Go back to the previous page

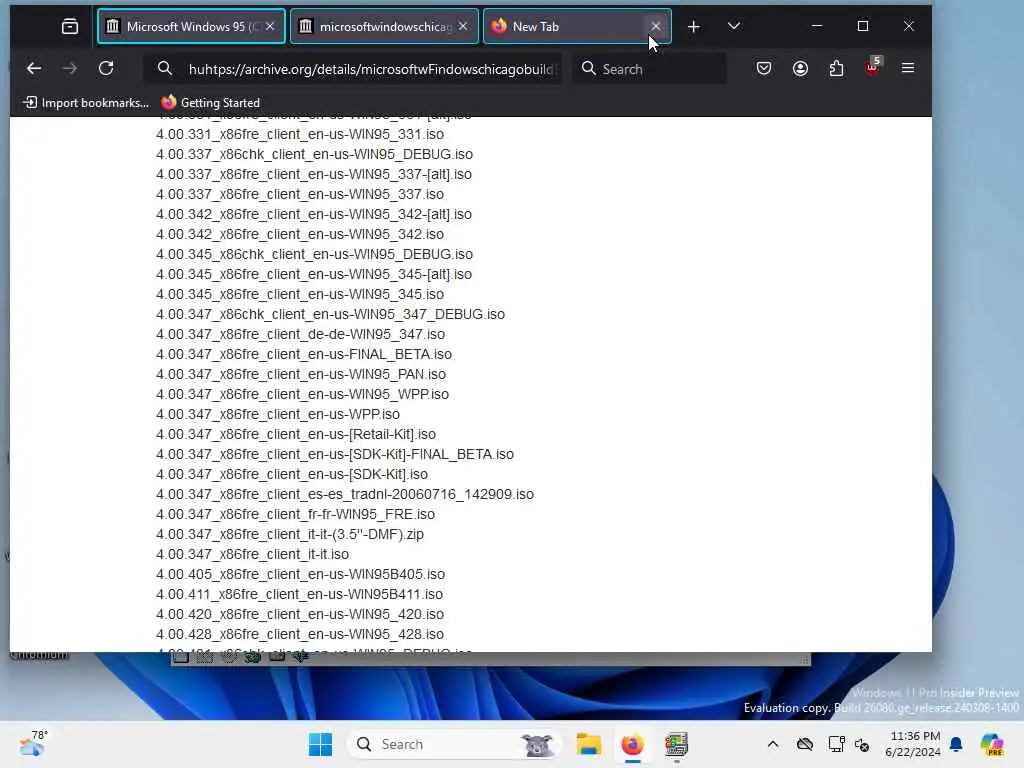click(x=34, y=69)
